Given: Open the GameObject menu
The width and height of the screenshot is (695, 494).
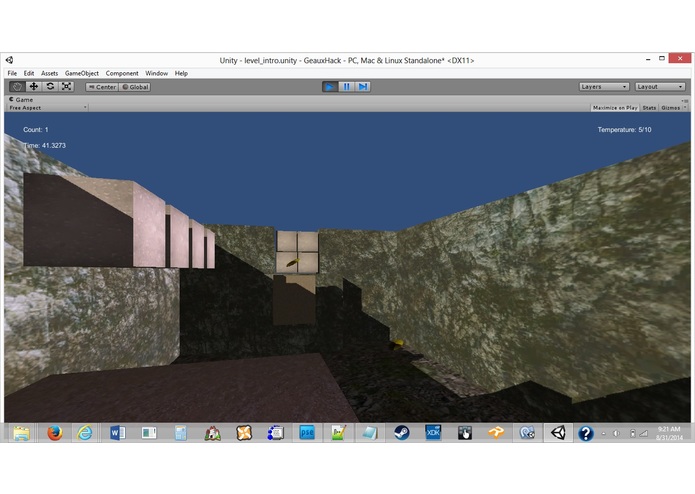Looking at the screenshot, I should coord(82,73).
